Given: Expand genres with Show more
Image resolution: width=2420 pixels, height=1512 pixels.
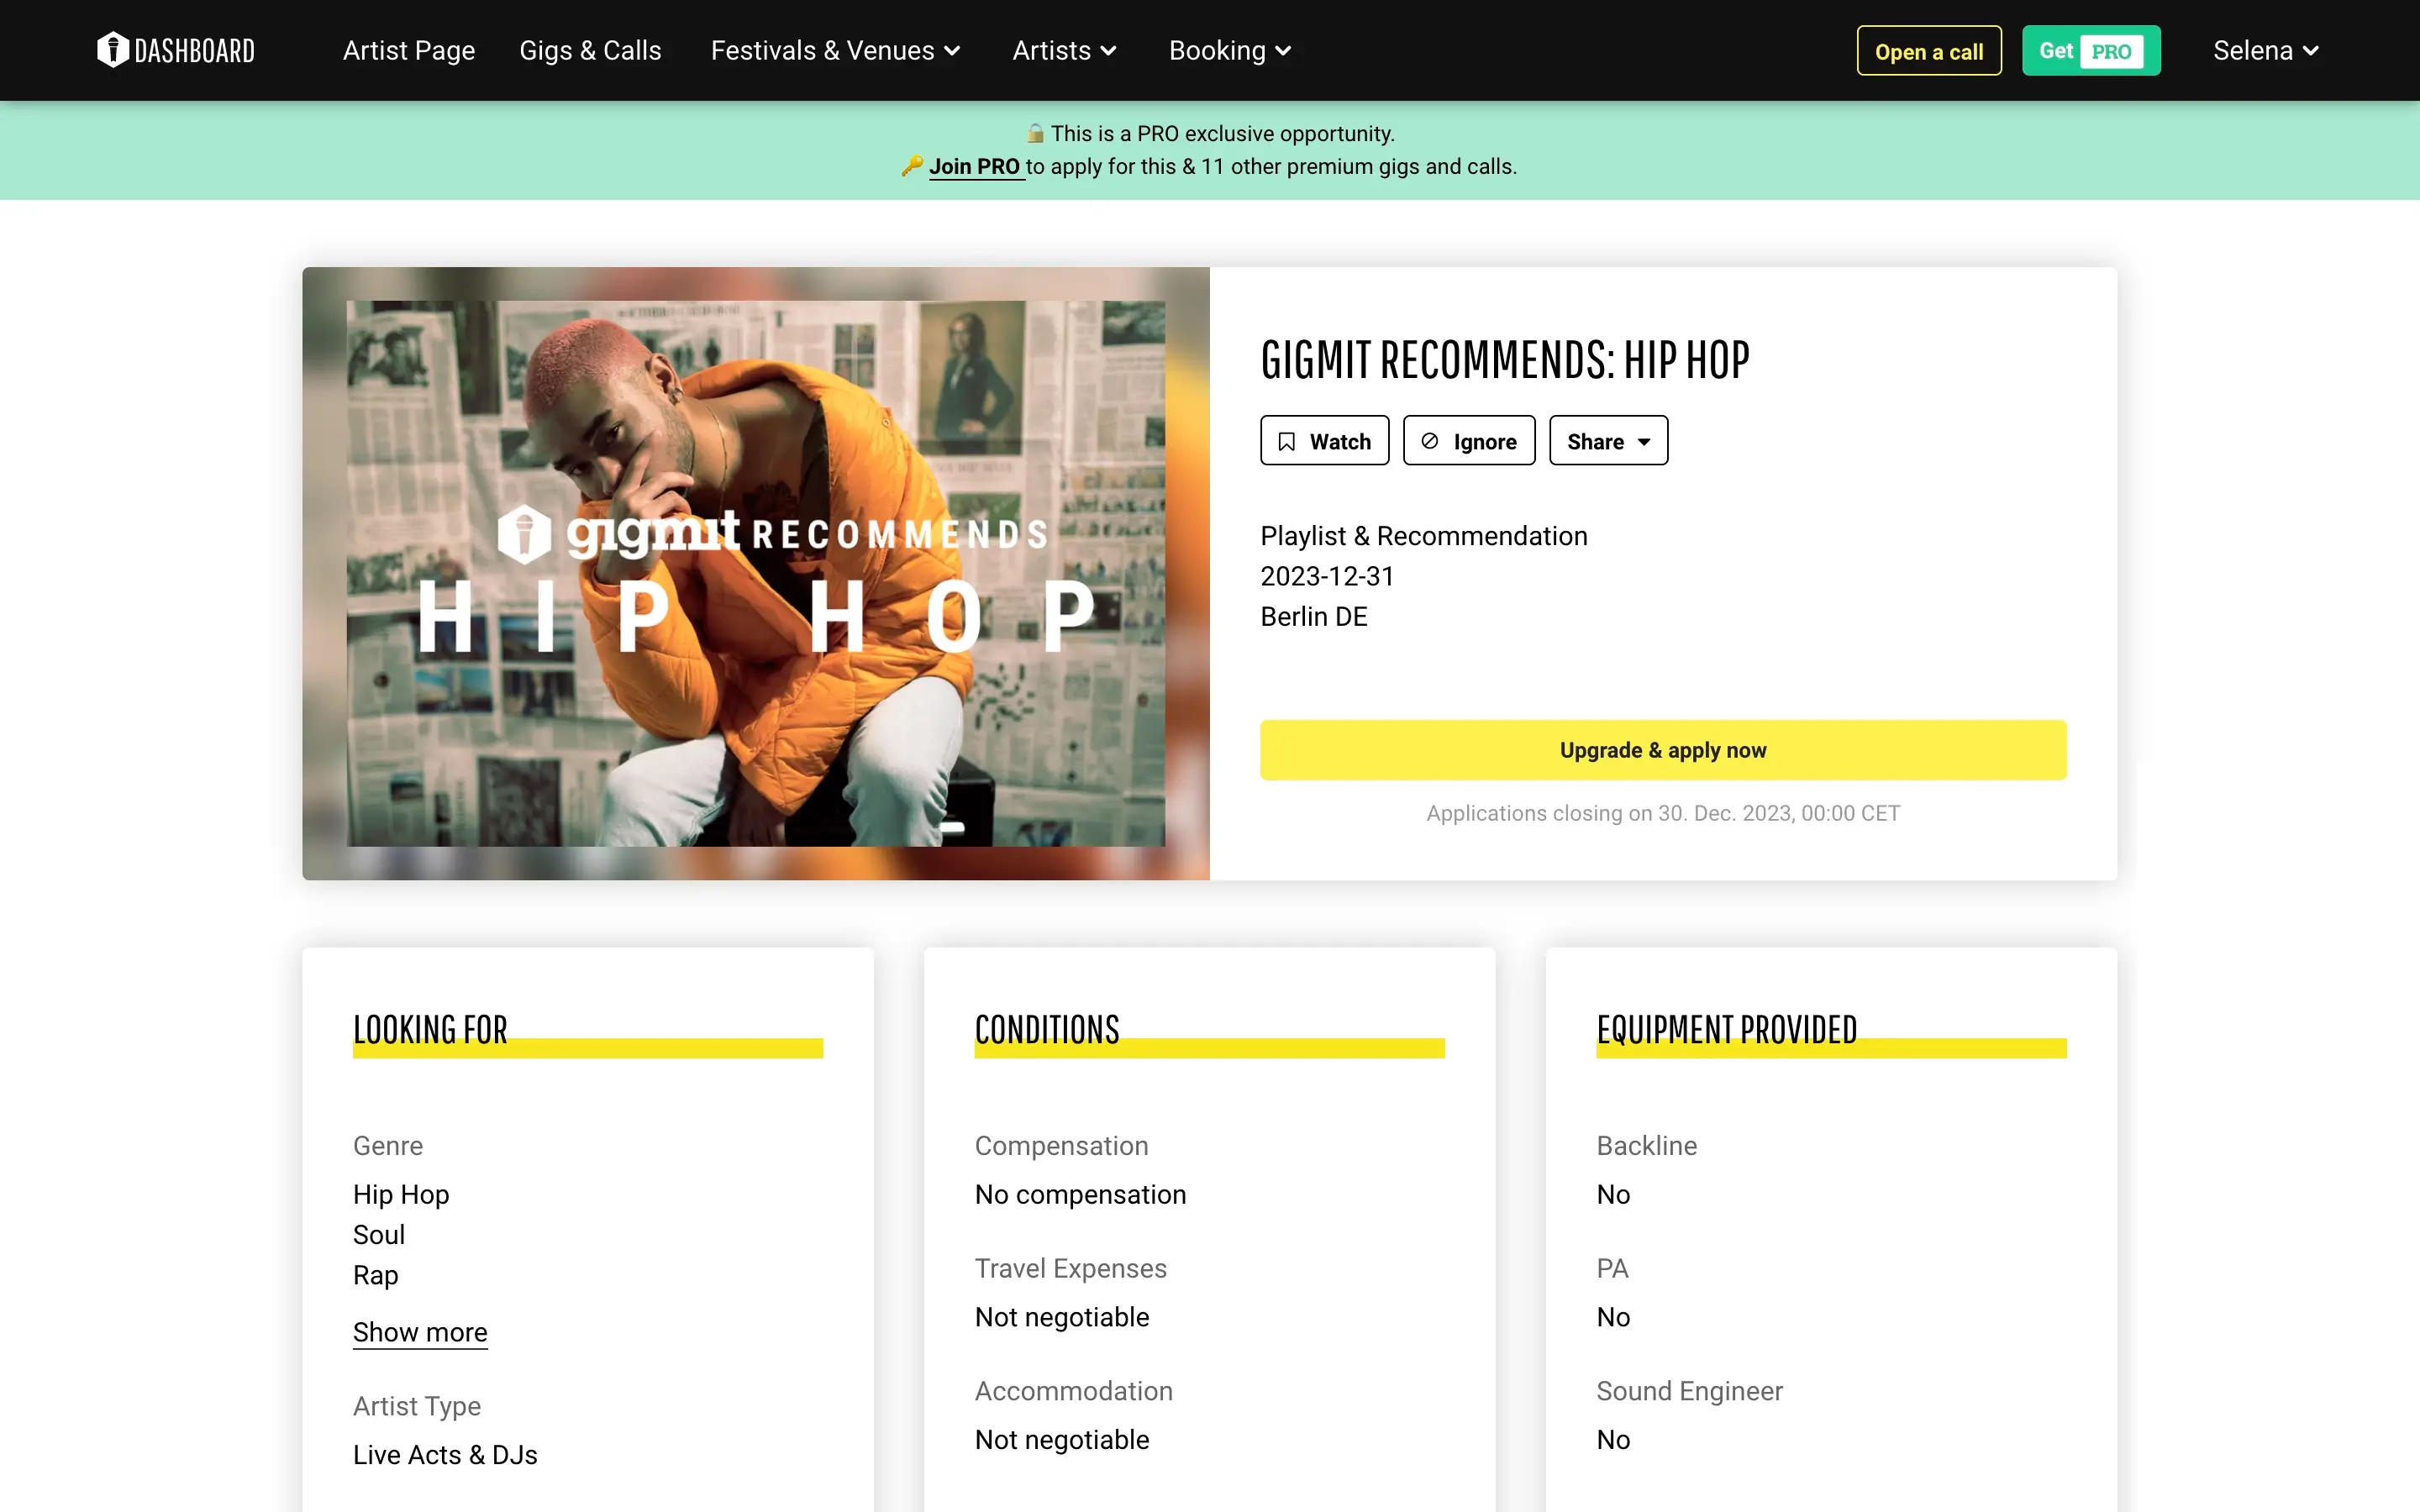Looking at the screenshot, I should pyautogui.click(x=420, y=1332).
